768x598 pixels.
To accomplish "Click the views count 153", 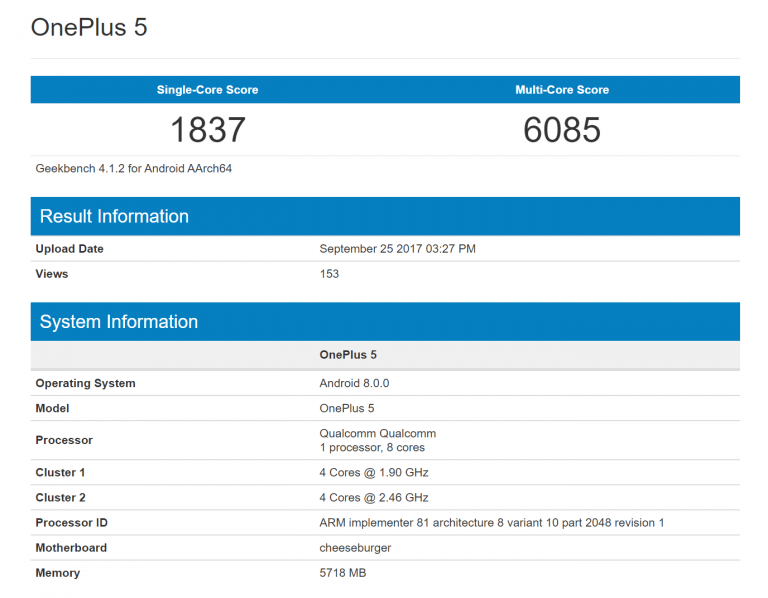I will click(329, 274).
